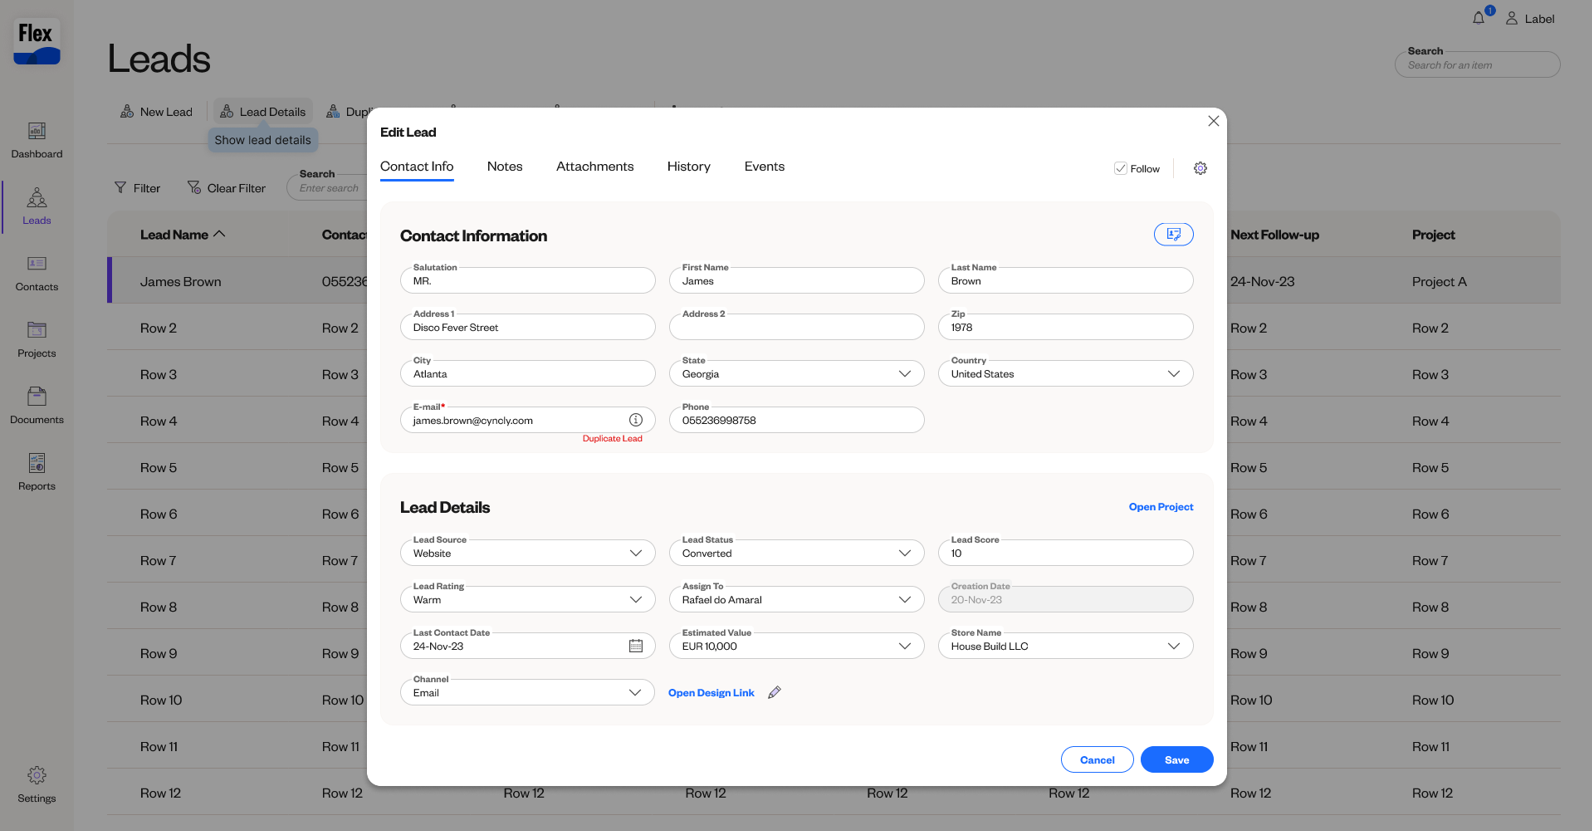The height and width of the screenshot is (831, 1592).
Task: Click the Lead Score input field
Action: 1066,552
